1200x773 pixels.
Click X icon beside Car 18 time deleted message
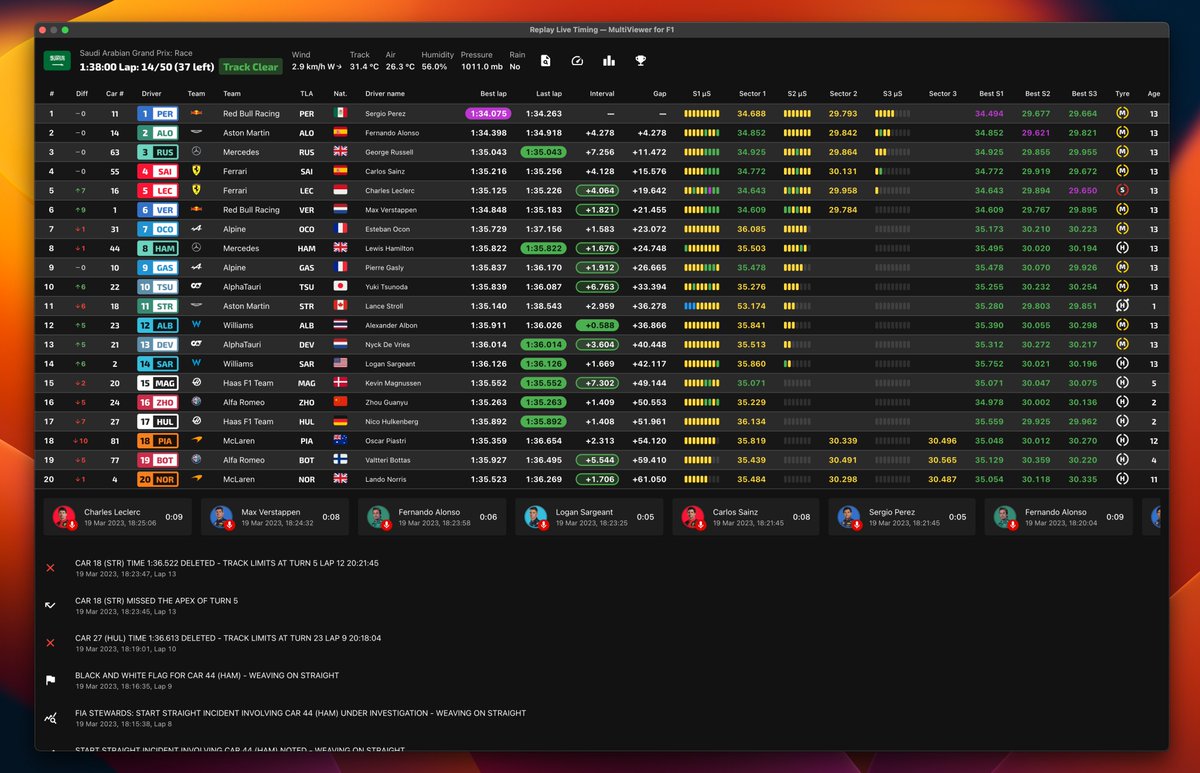click(50, 568)
